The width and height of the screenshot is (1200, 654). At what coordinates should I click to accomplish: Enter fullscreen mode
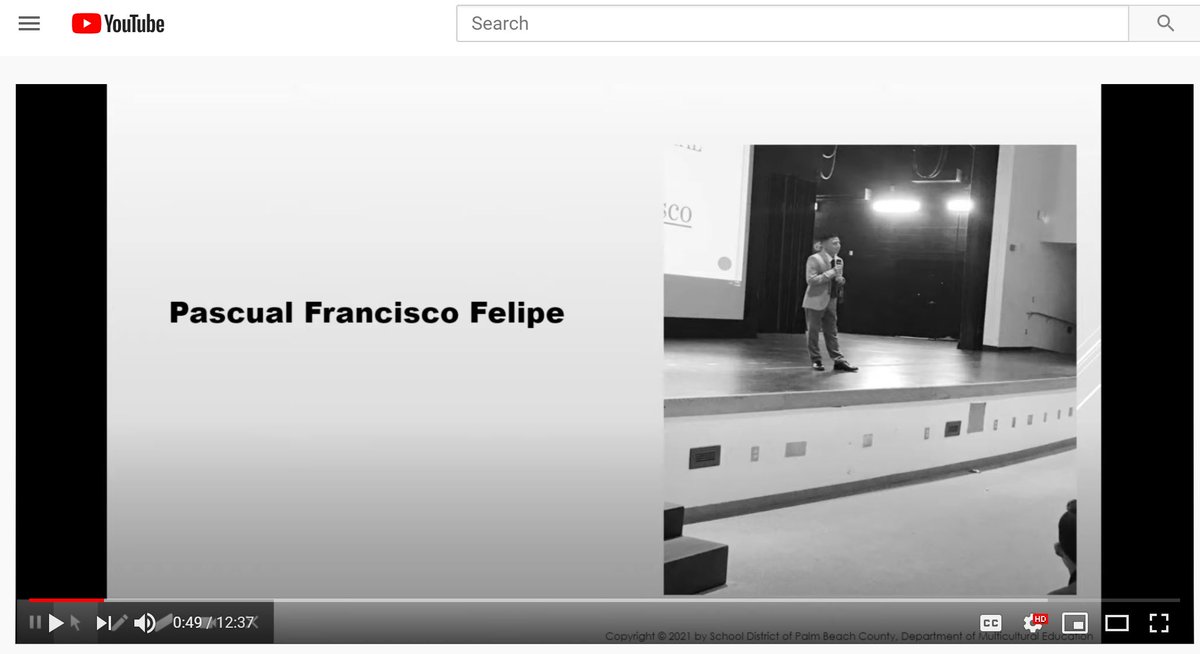1159,623
